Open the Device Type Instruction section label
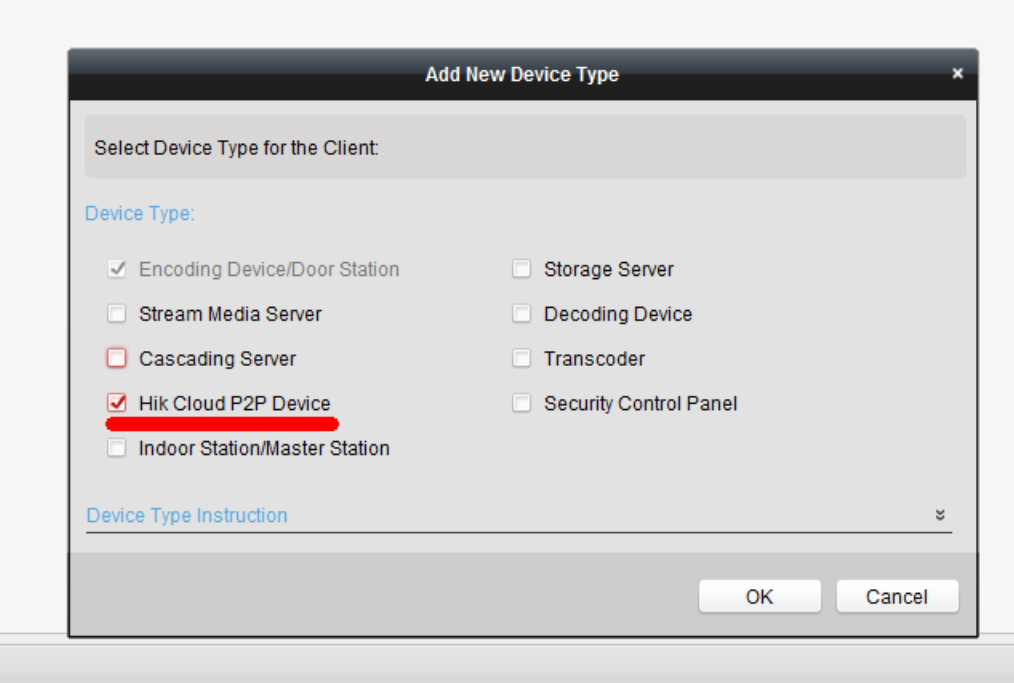This screenshot has width=1014, height=683. point(187,515)
